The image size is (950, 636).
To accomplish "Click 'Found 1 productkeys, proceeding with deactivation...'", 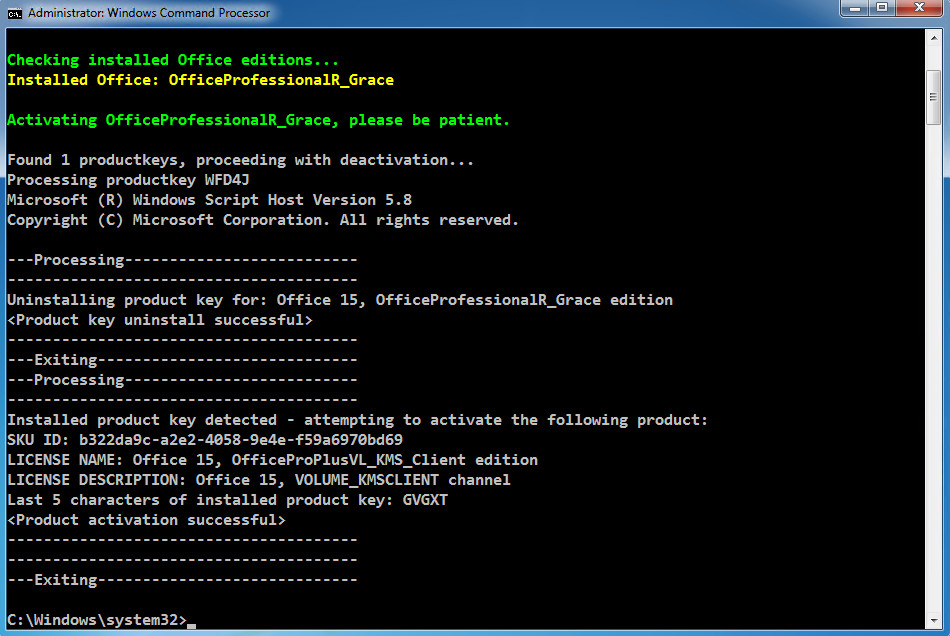I will click(x=241, y=160).
